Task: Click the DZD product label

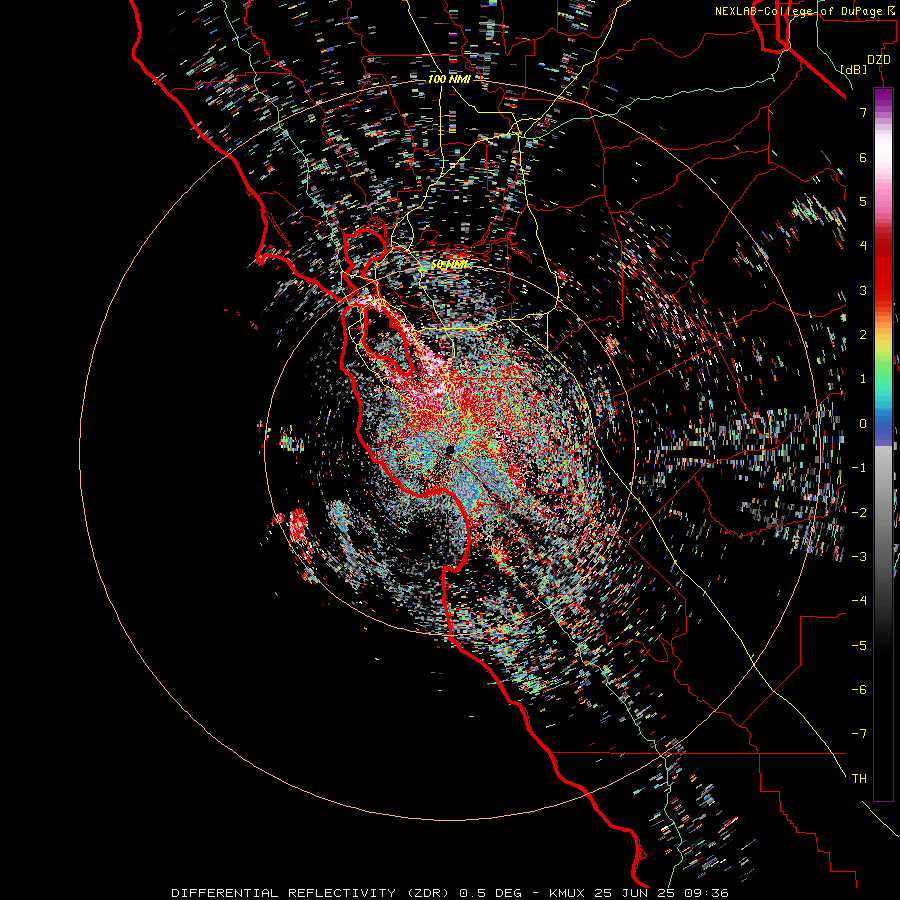Action: pyautogui.click(x=879, y=60)
